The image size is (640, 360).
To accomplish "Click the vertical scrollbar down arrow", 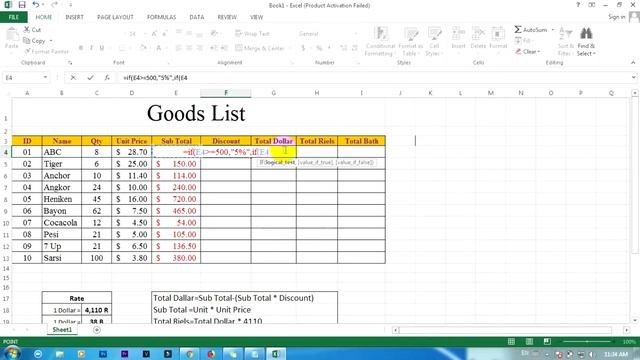I will point(635,321).
